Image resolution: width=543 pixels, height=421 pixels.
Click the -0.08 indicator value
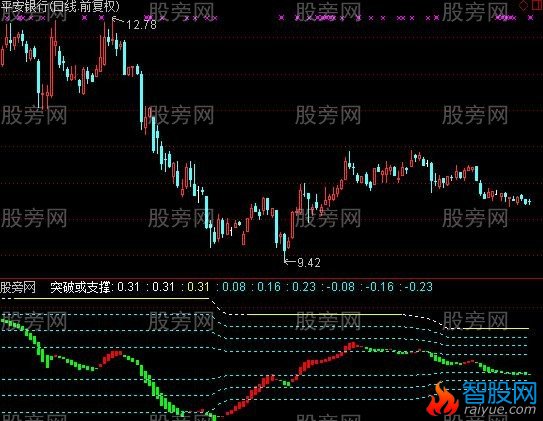341,287
